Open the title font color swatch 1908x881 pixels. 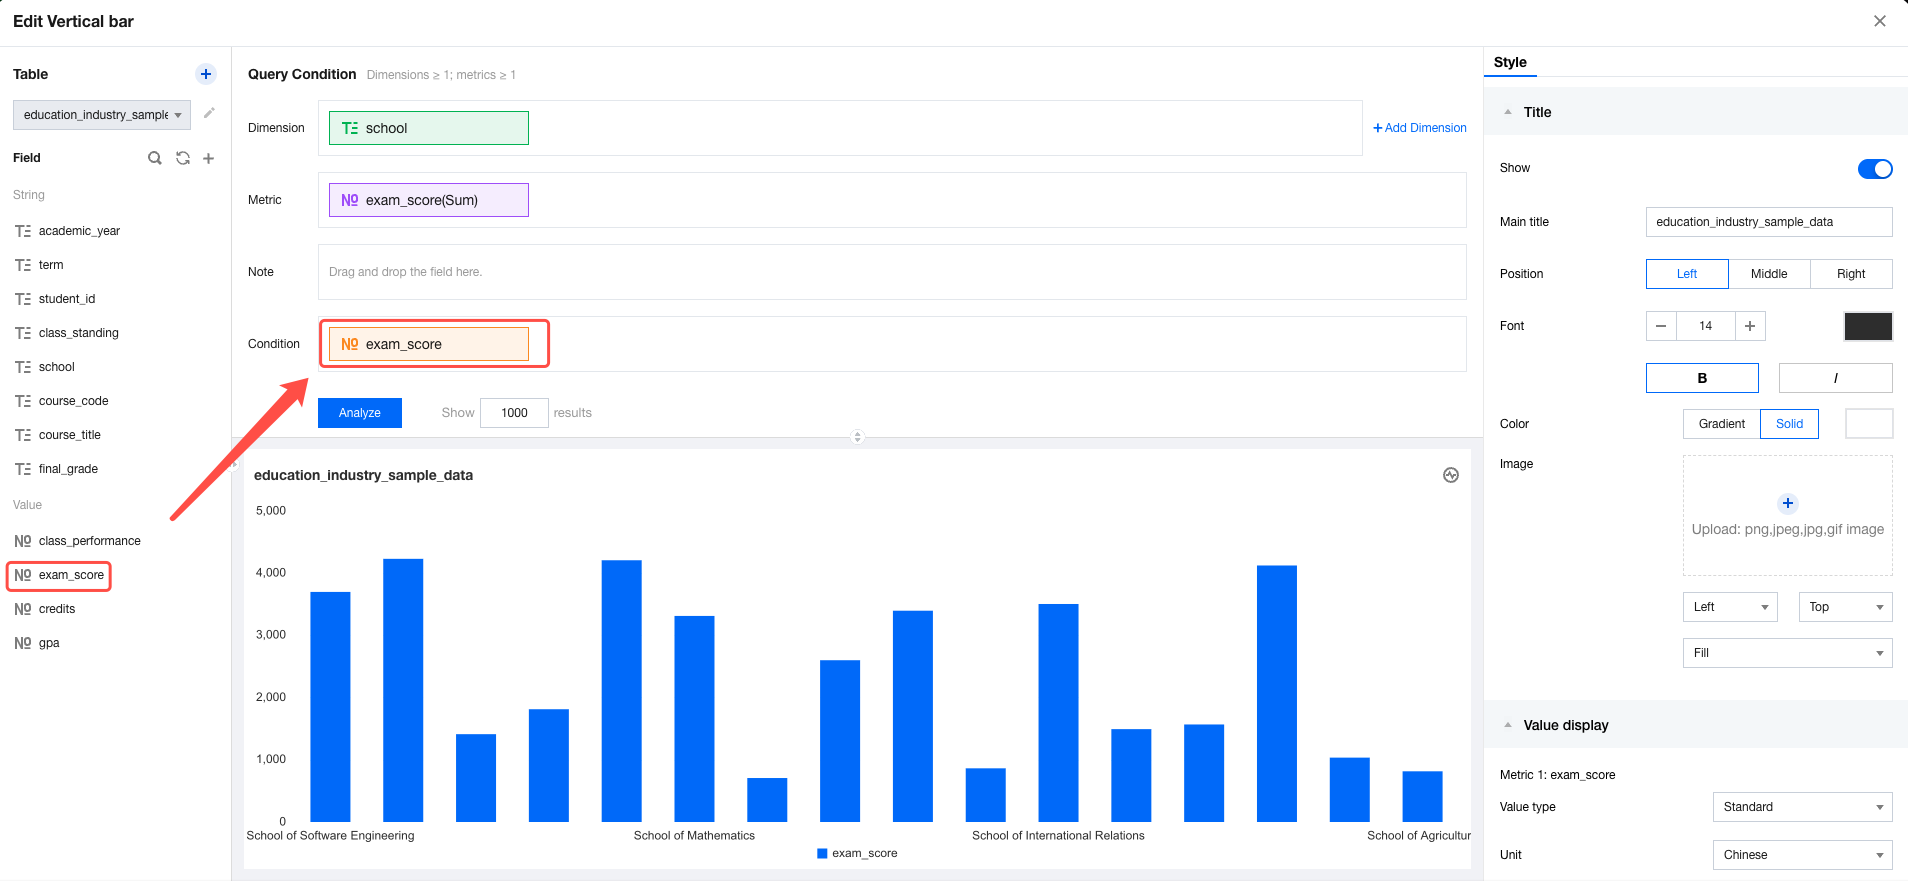click(1868, 326)
